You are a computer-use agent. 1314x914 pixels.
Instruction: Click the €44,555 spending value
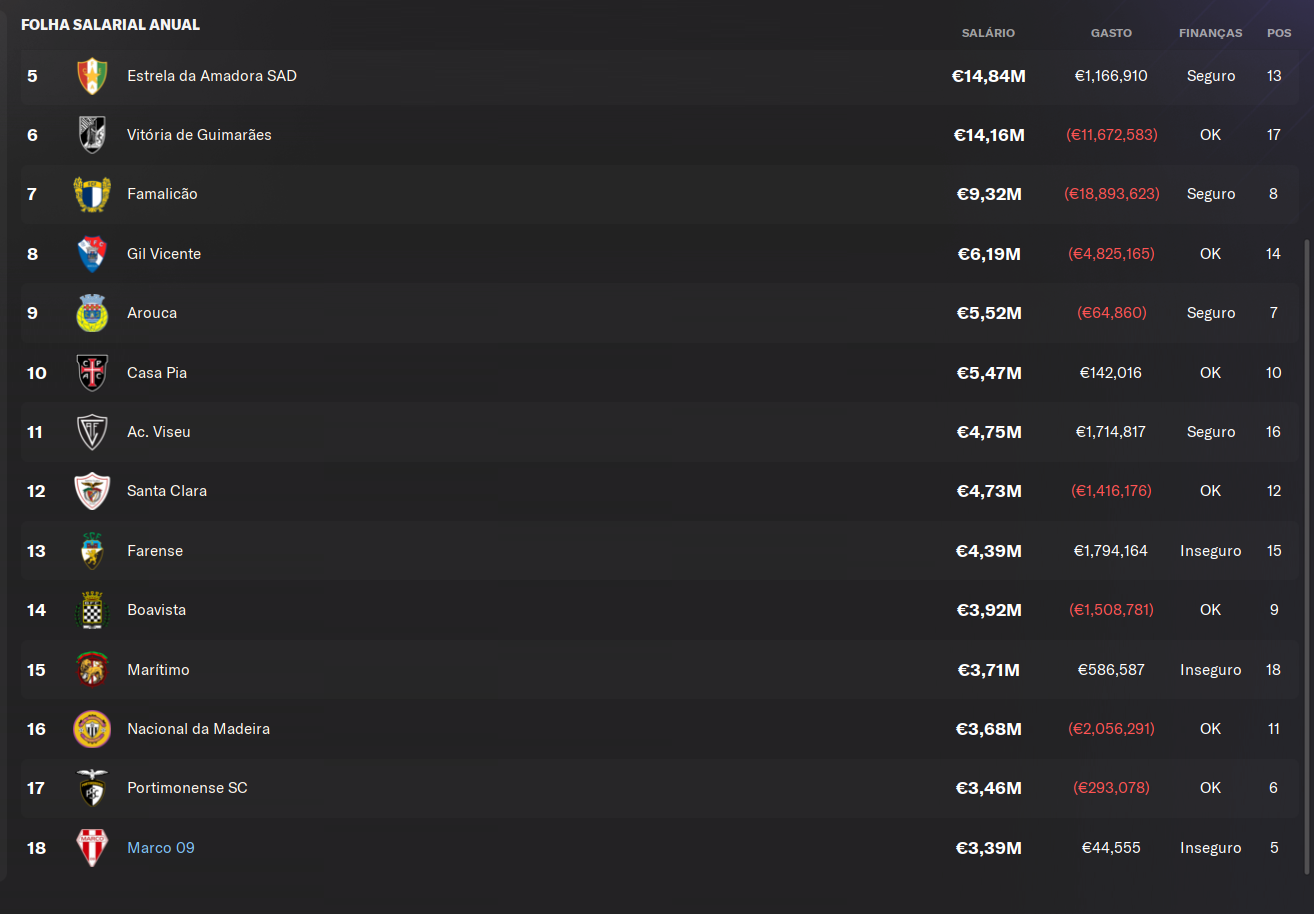tap(1111, 848)
